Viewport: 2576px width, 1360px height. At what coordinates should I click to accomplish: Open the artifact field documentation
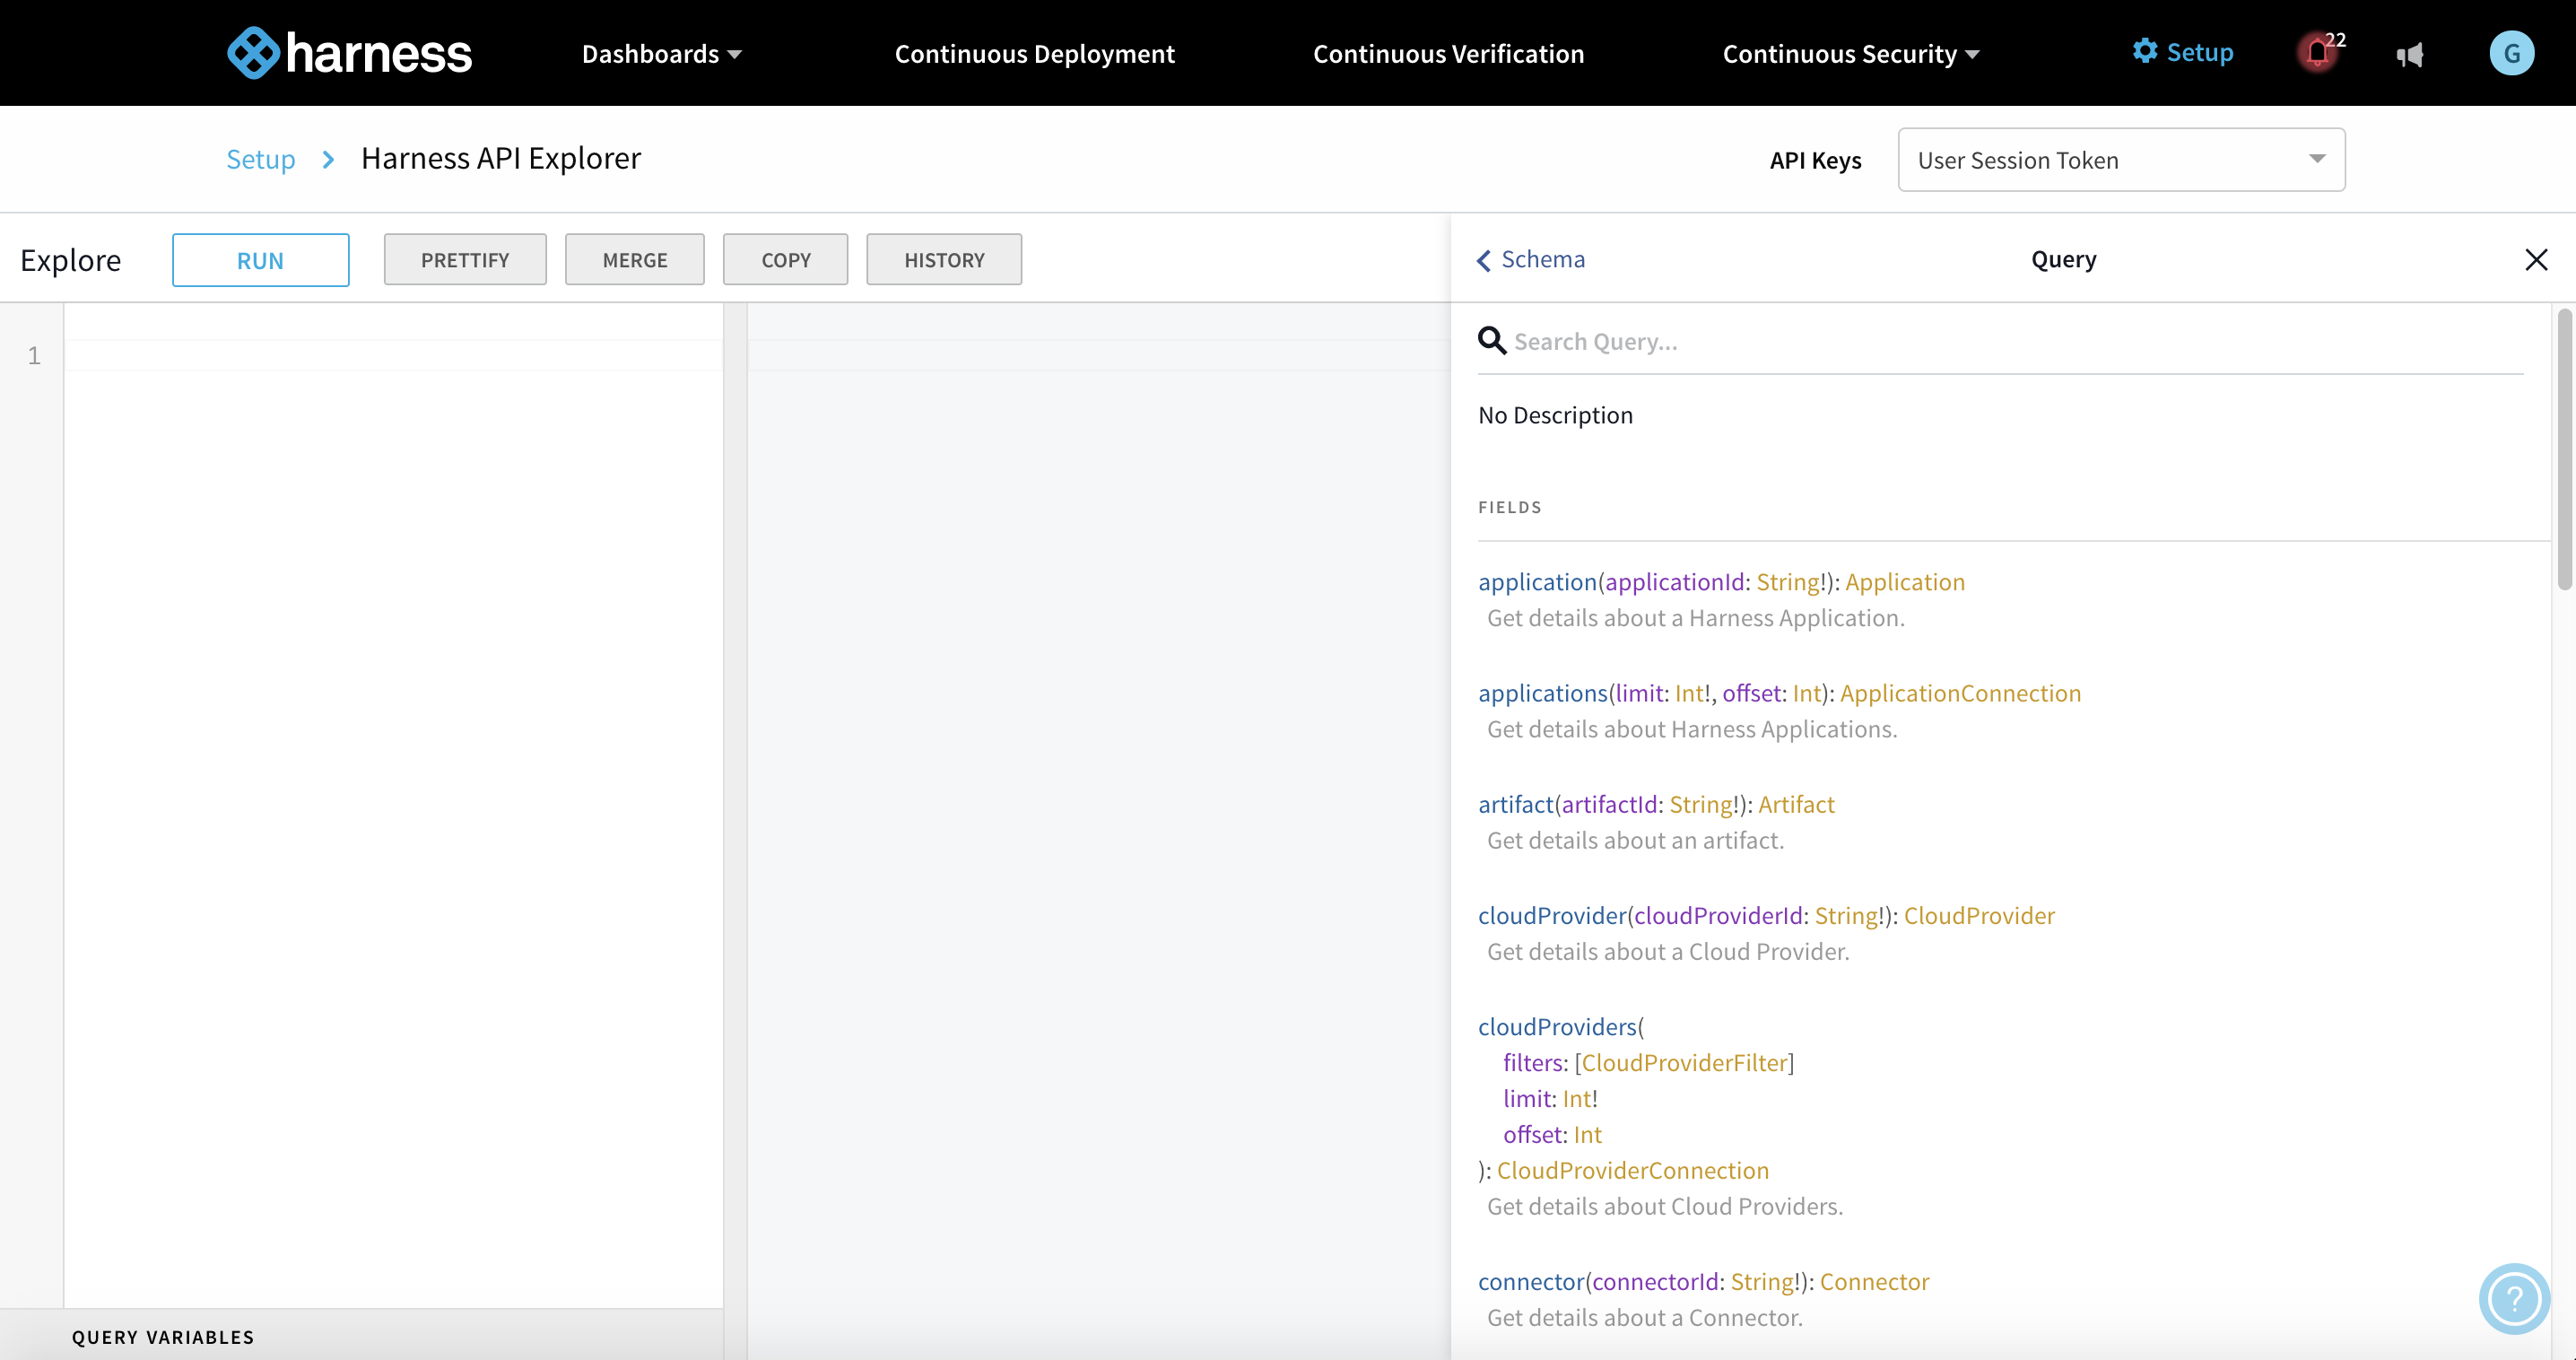(1515, 804)
